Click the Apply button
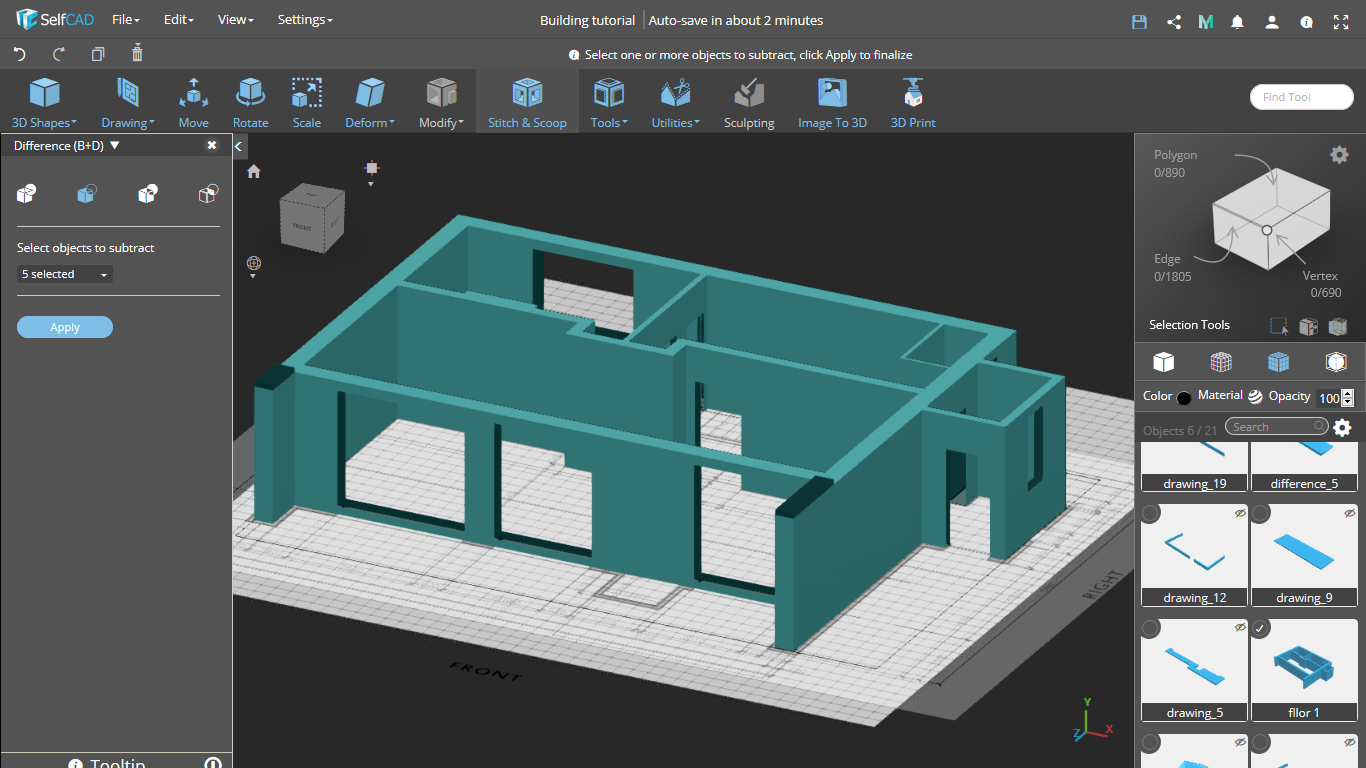 65,327
